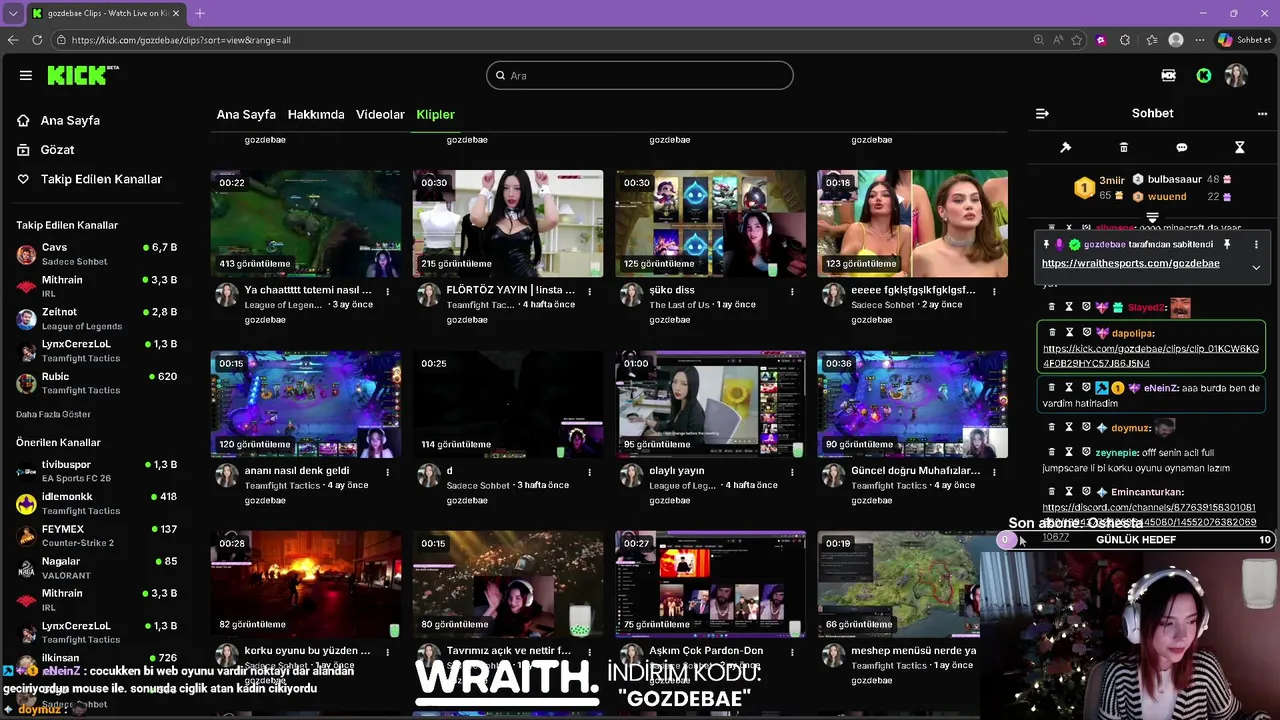This screenshot has width=1280, height=720.
Task: Click the moderation gavel icon in chat toolbar
Action: click(x=1066, y=147)
